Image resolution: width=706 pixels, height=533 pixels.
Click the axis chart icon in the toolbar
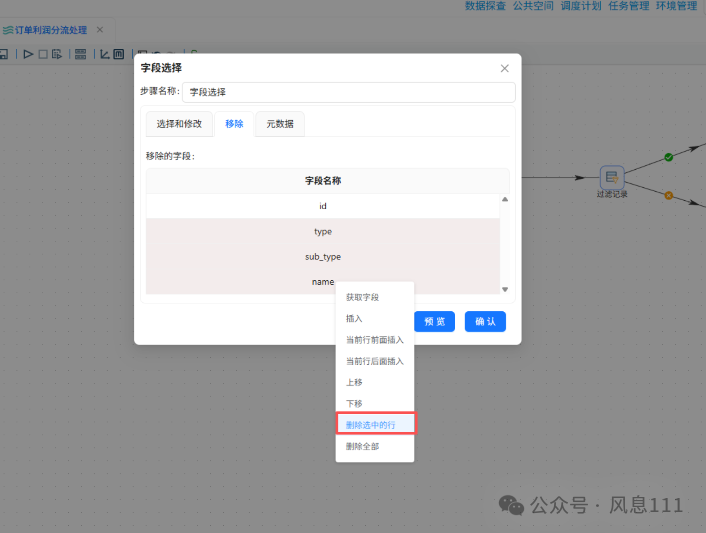[104, 54]
